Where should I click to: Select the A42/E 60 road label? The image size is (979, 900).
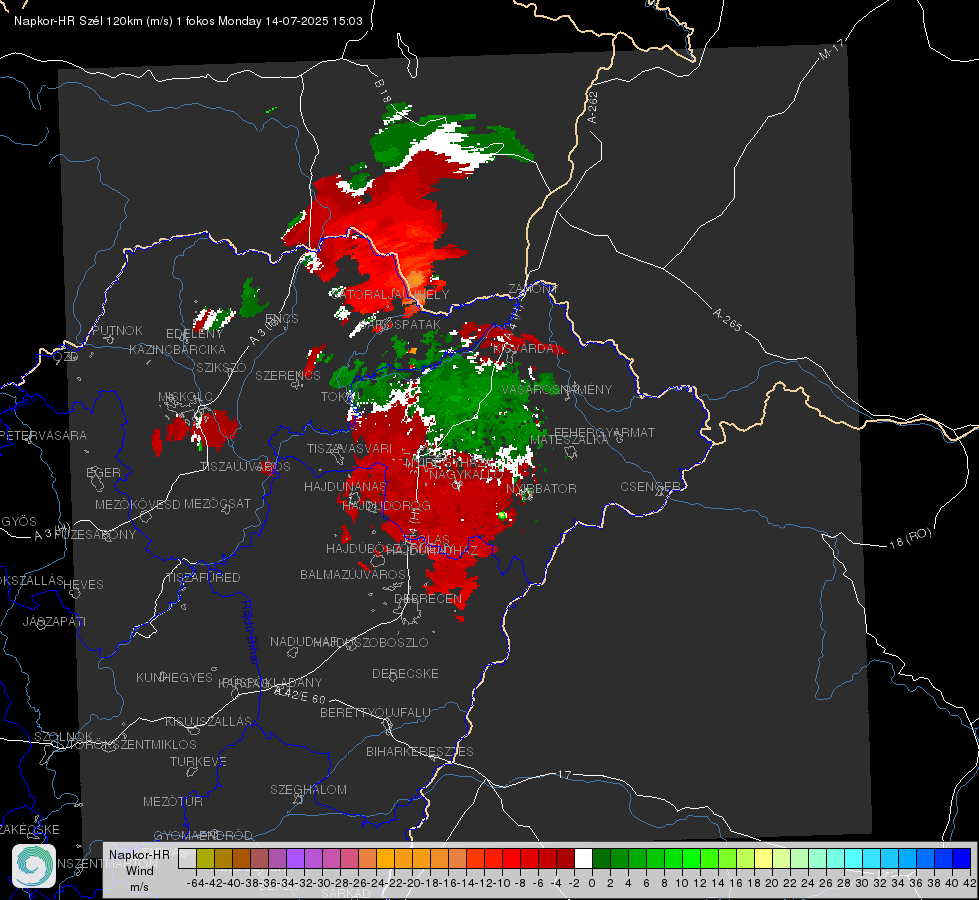point(300,695)
